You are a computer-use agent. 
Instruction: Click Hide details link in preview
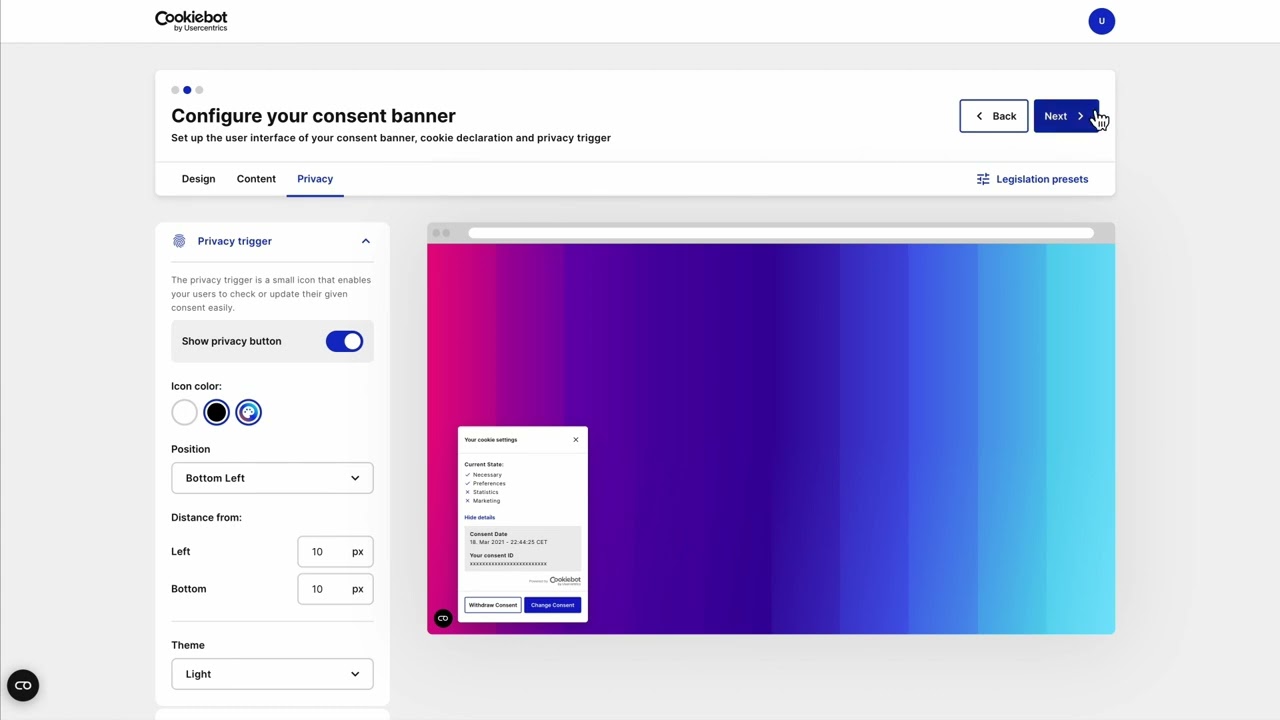pos(480,517)
